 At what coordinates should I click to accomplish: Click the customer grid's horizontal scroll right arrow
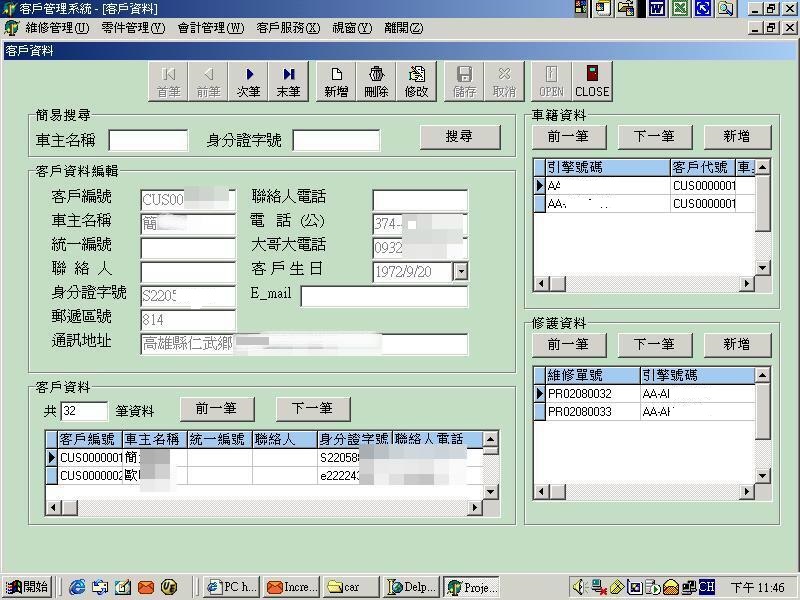[x=476, y=507]
